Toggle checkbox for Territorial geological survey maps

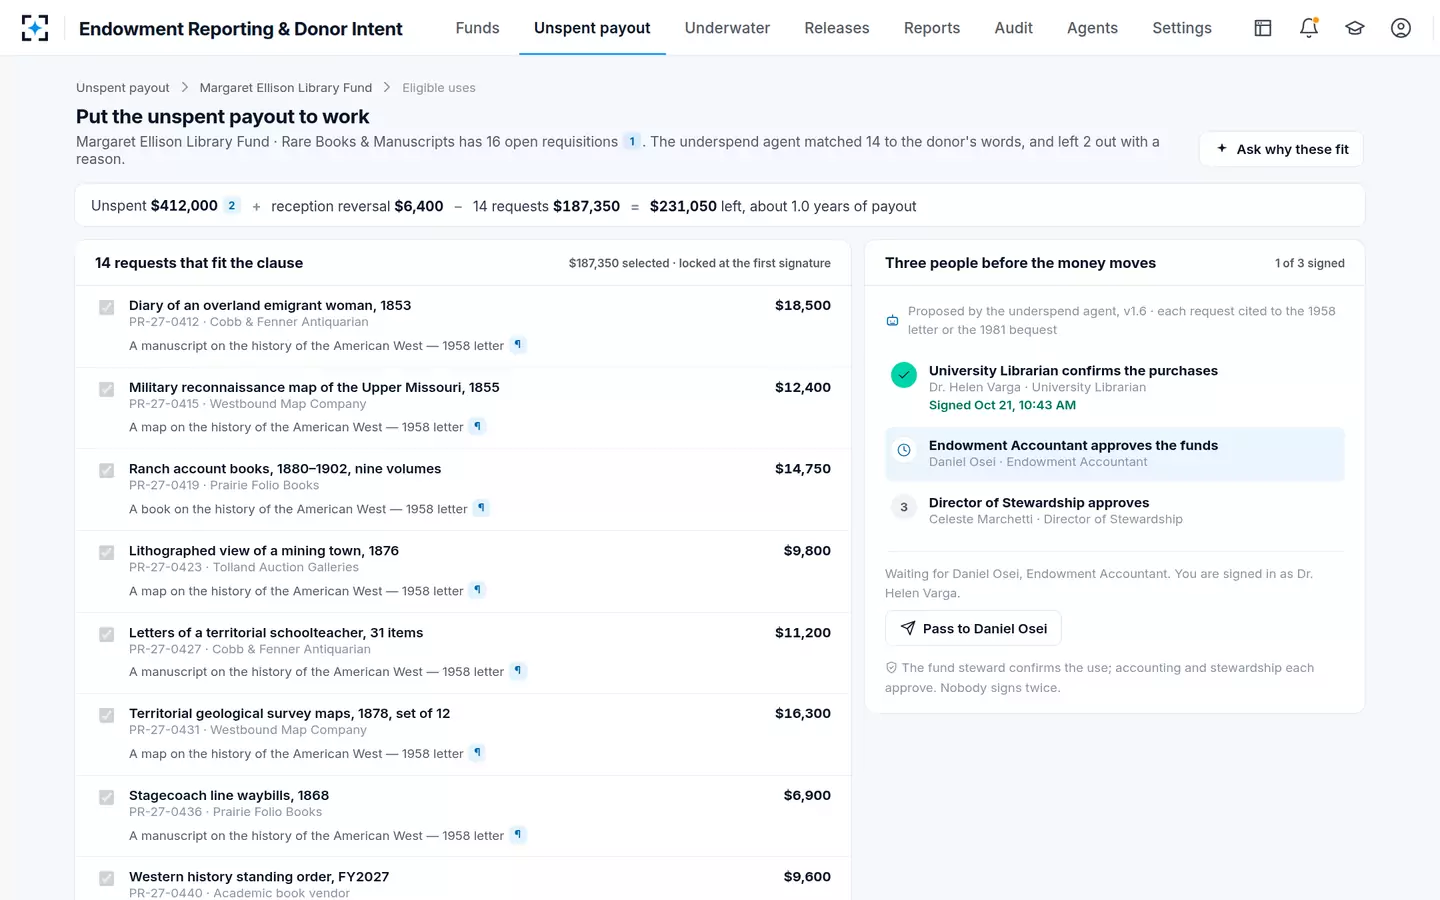pyautogui.click(x=107, y=715)
